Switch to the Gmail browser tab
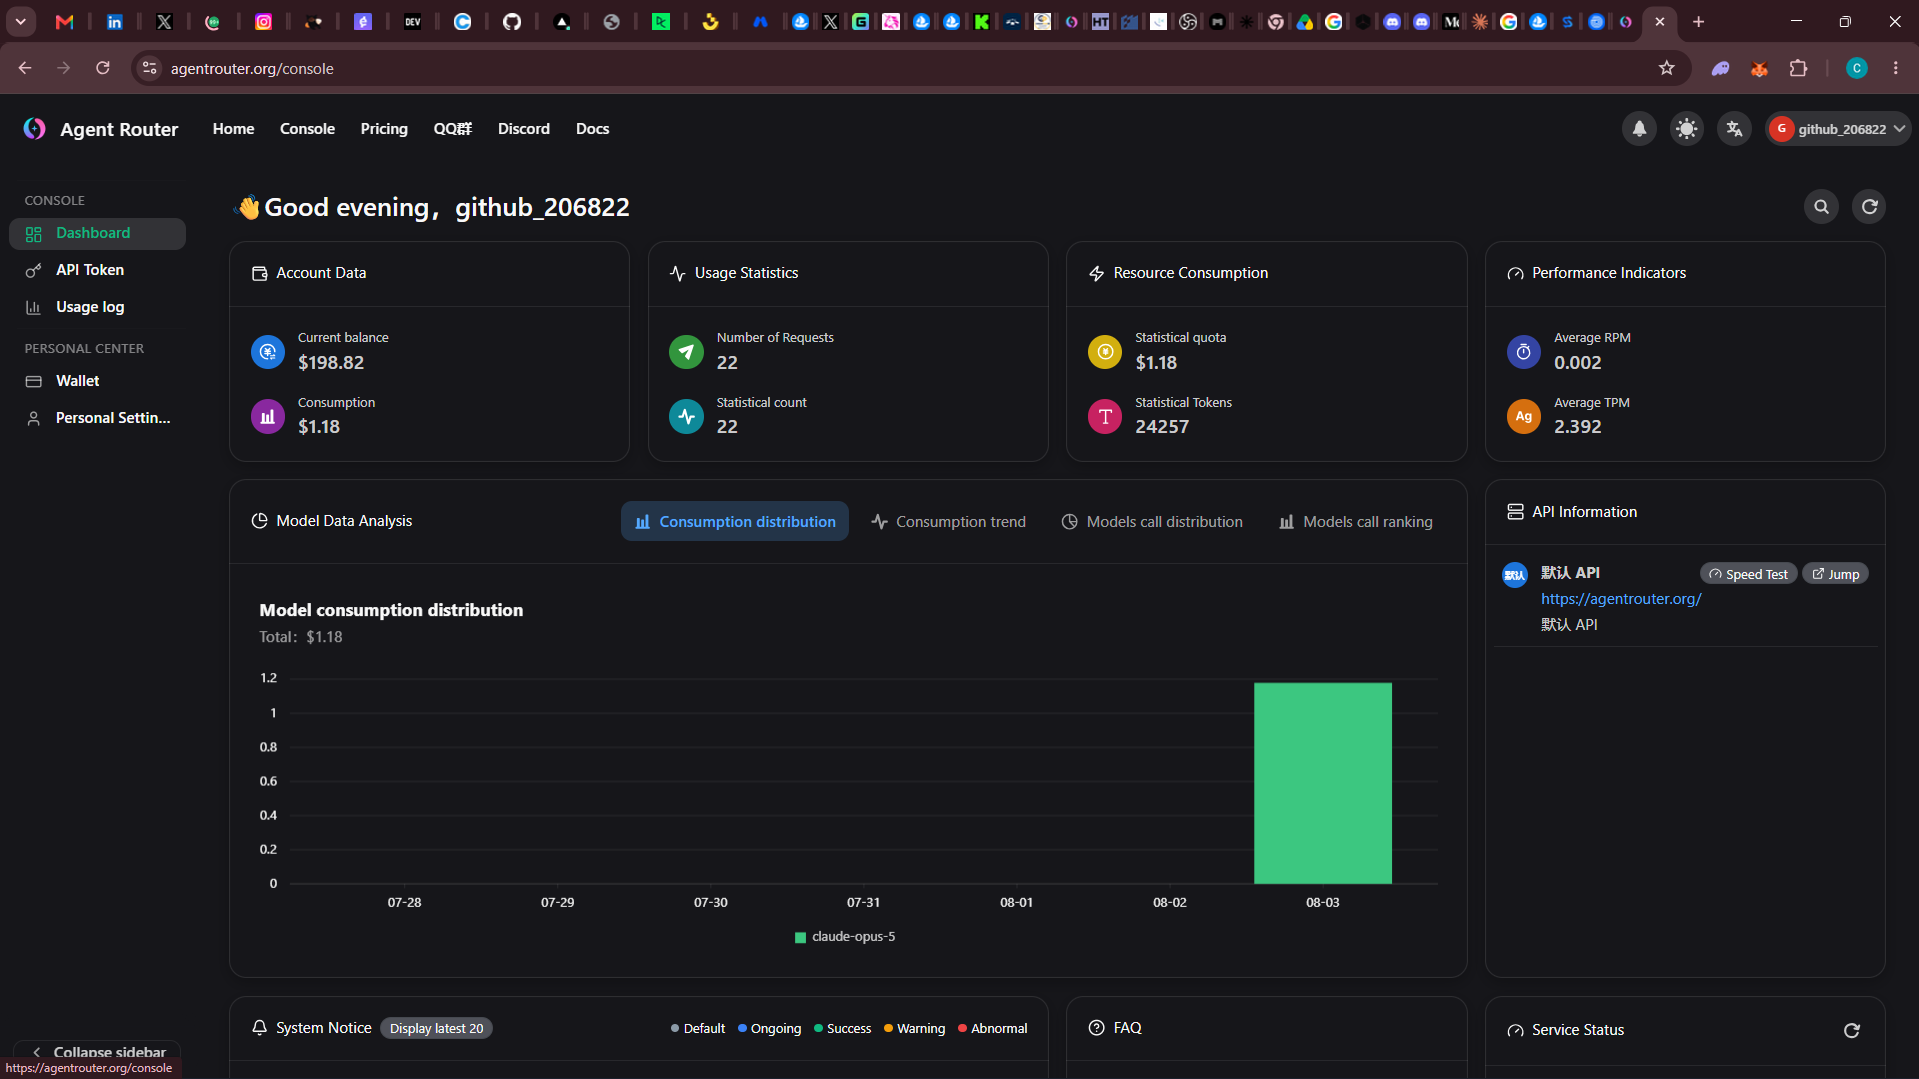 65,21
